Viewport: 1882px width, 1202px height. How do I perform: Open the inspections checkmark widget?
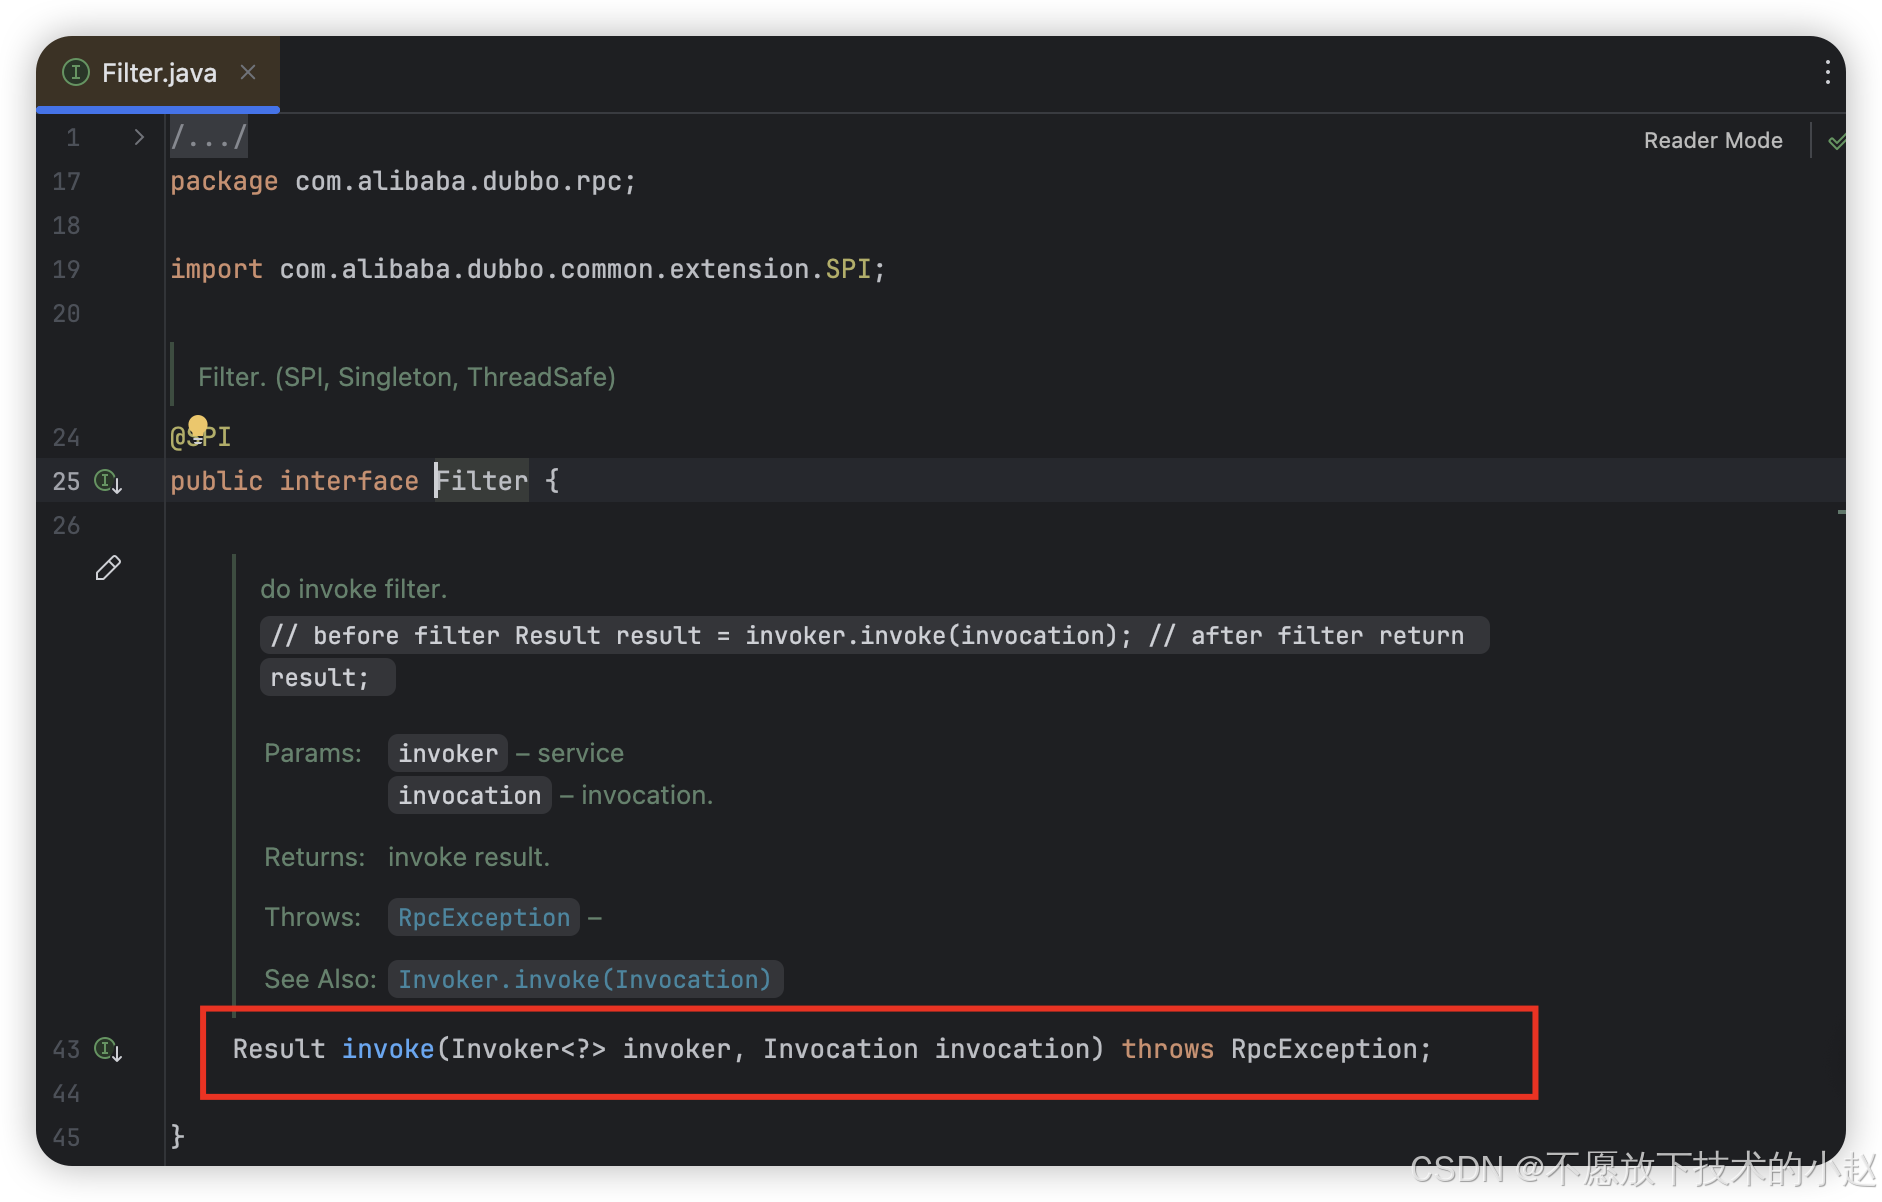pos(1835,141)
